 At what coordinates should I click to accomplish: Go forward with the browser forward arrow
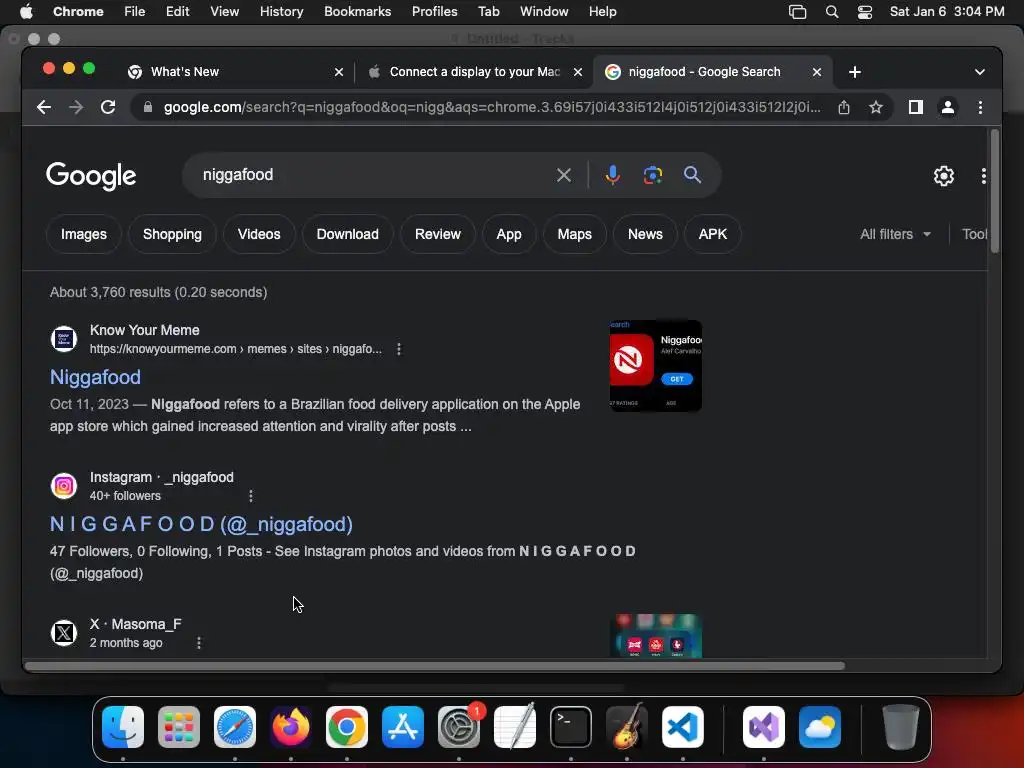pyautogui.click(x=76, y=107)
